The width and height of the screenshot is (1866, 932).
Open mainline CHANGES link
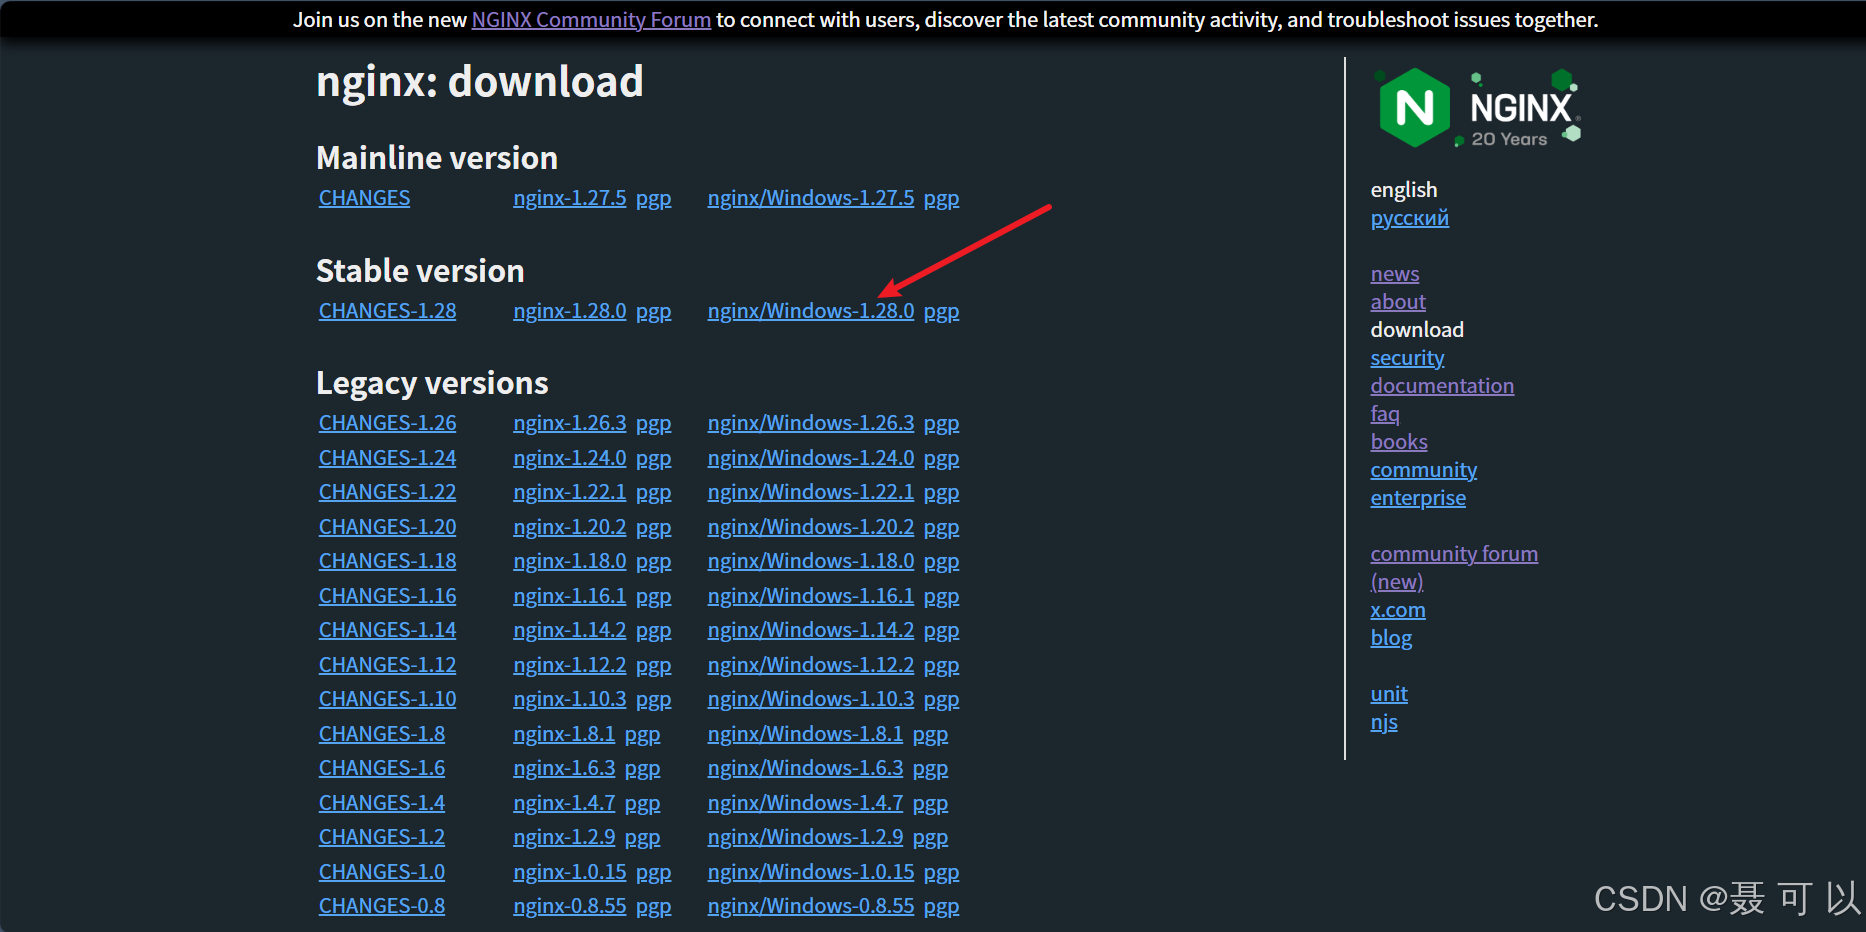tap(364, 198)
